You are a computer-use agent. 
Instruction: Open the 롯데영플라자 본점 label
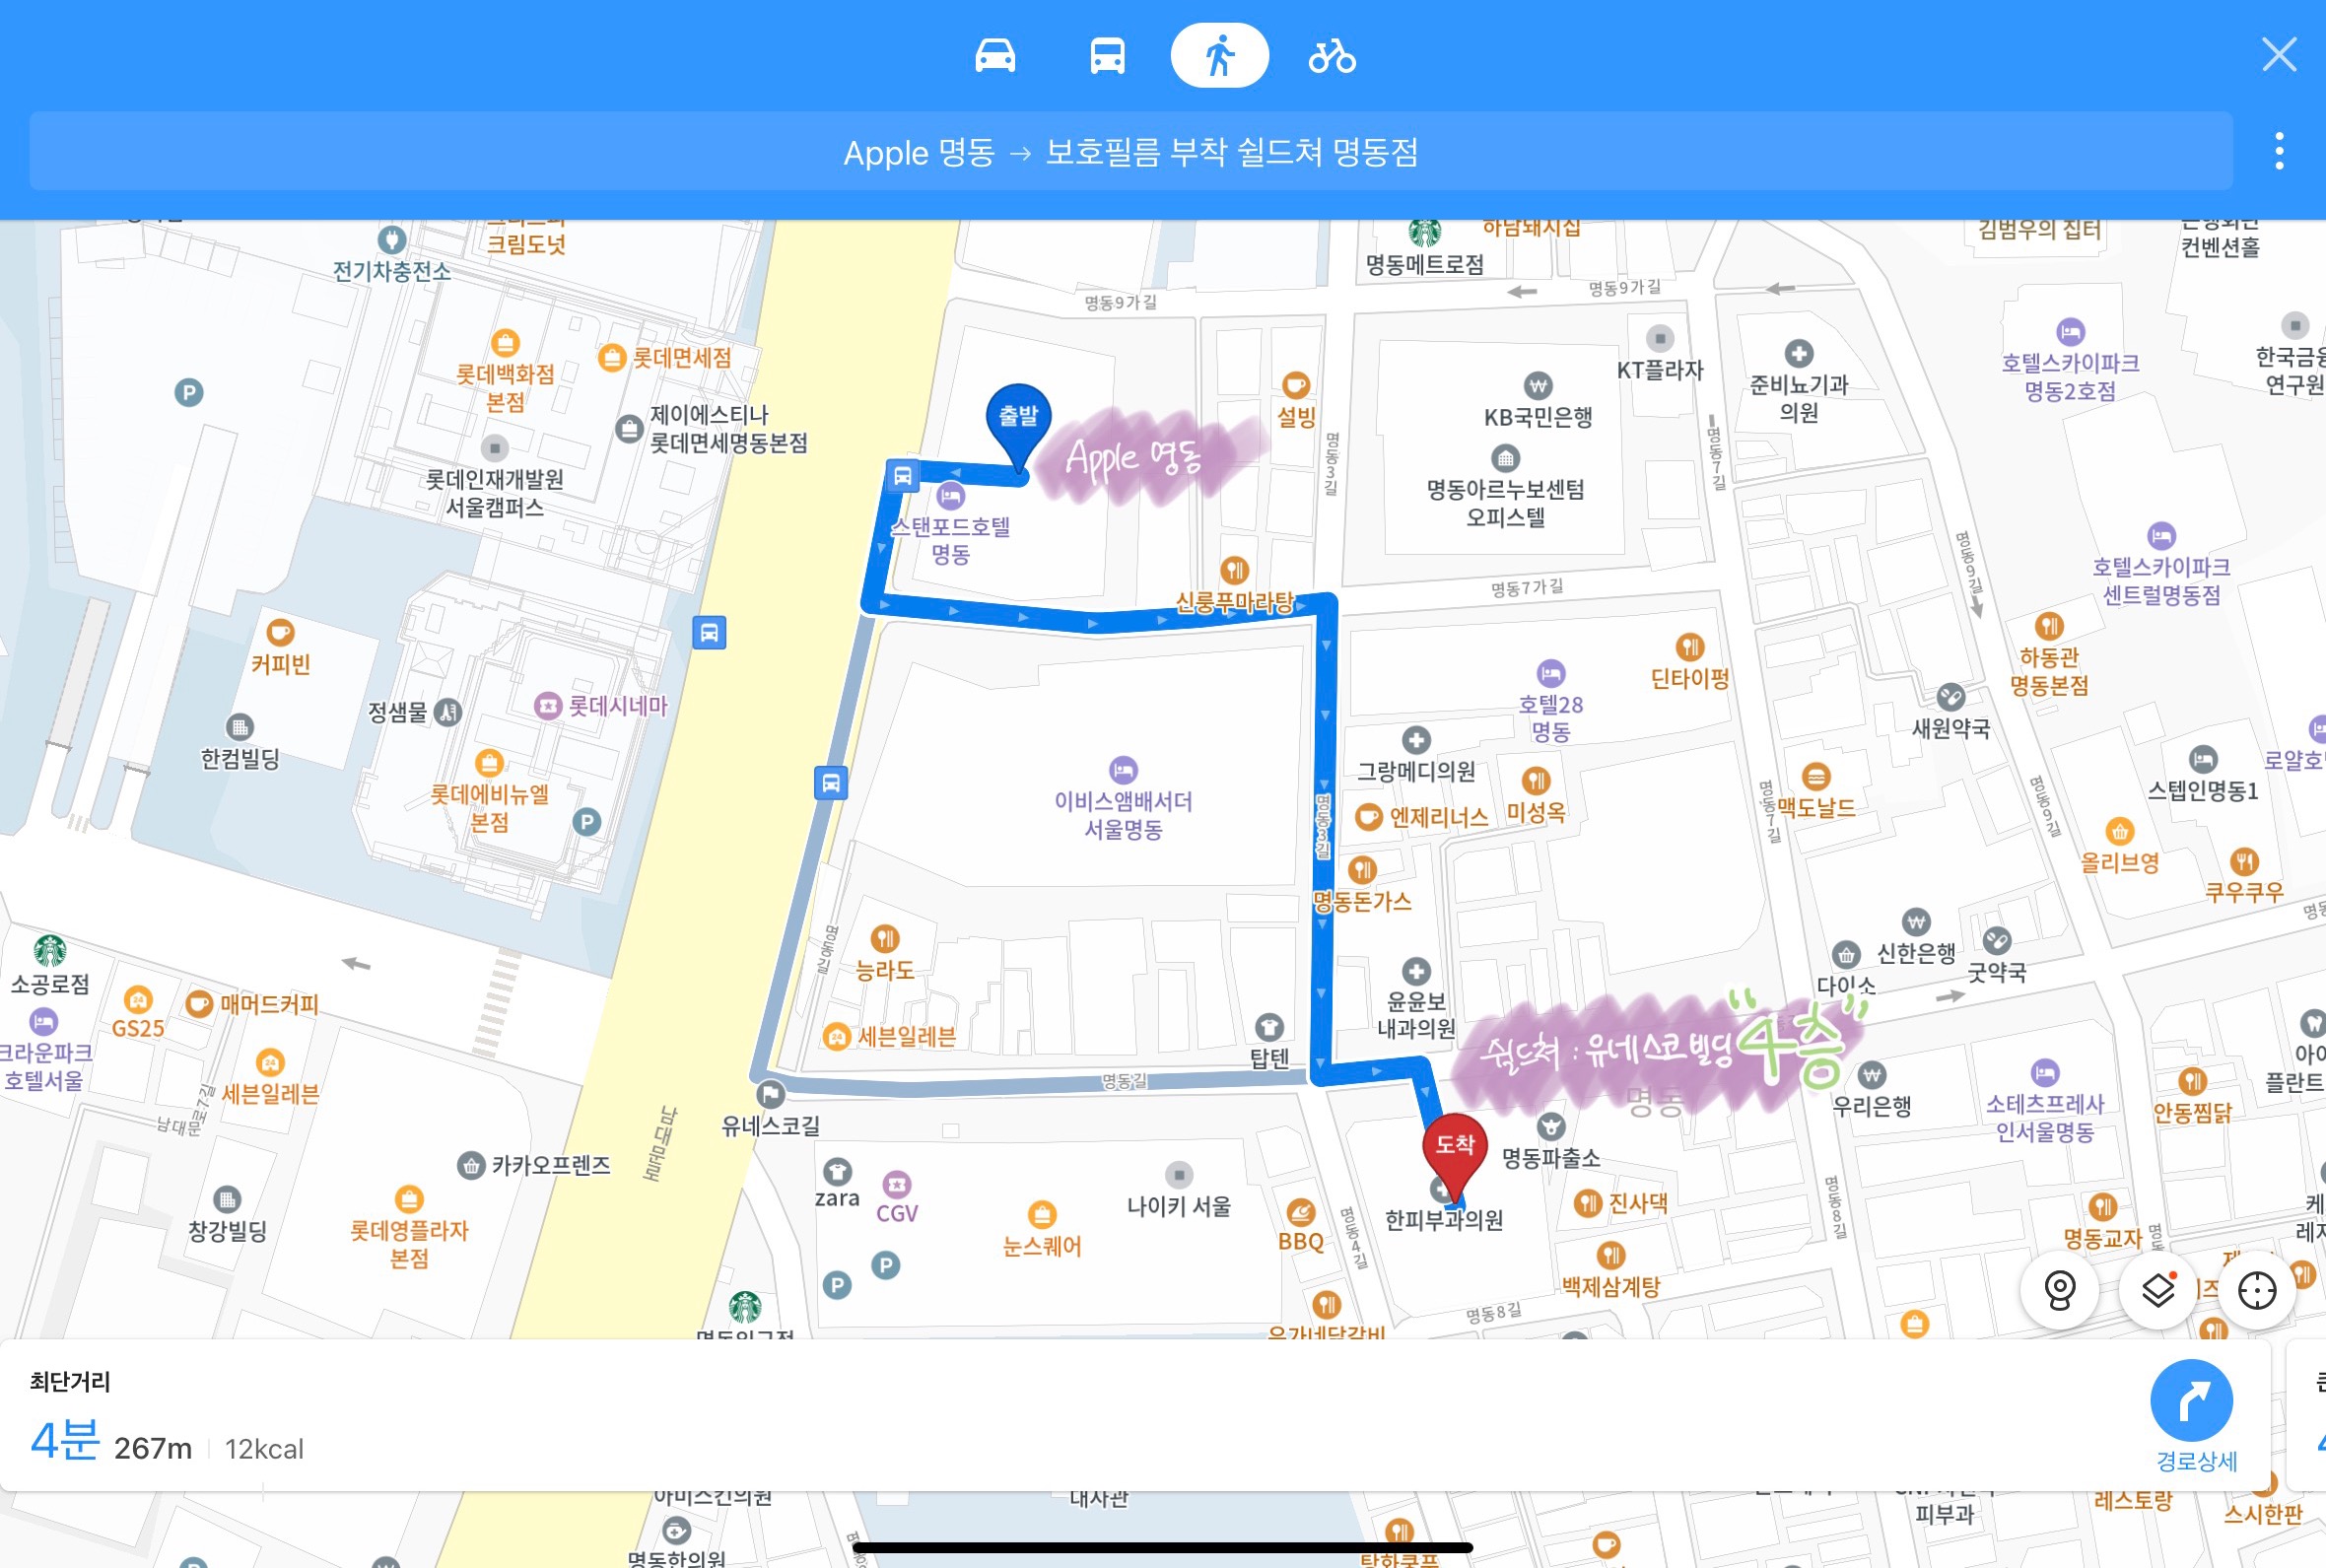pyautogui.click(x=409, y=1244)
